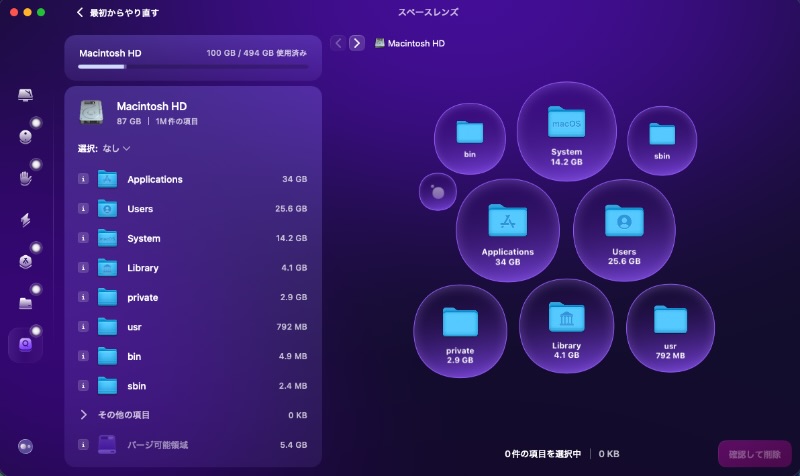The image size is (800, 476).
Task: Select the Applications 34 GB bubble
Action: (508, 231)
